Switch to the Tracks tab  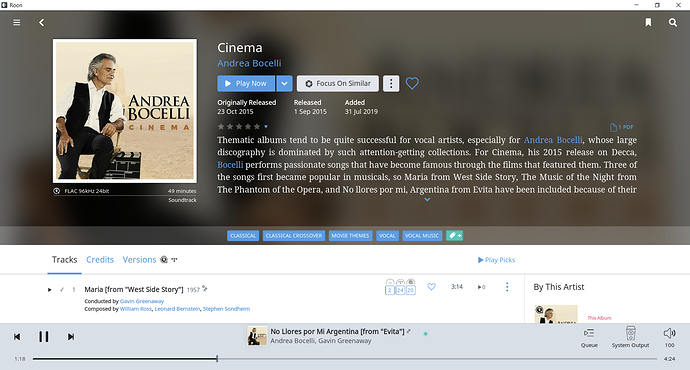64,260
